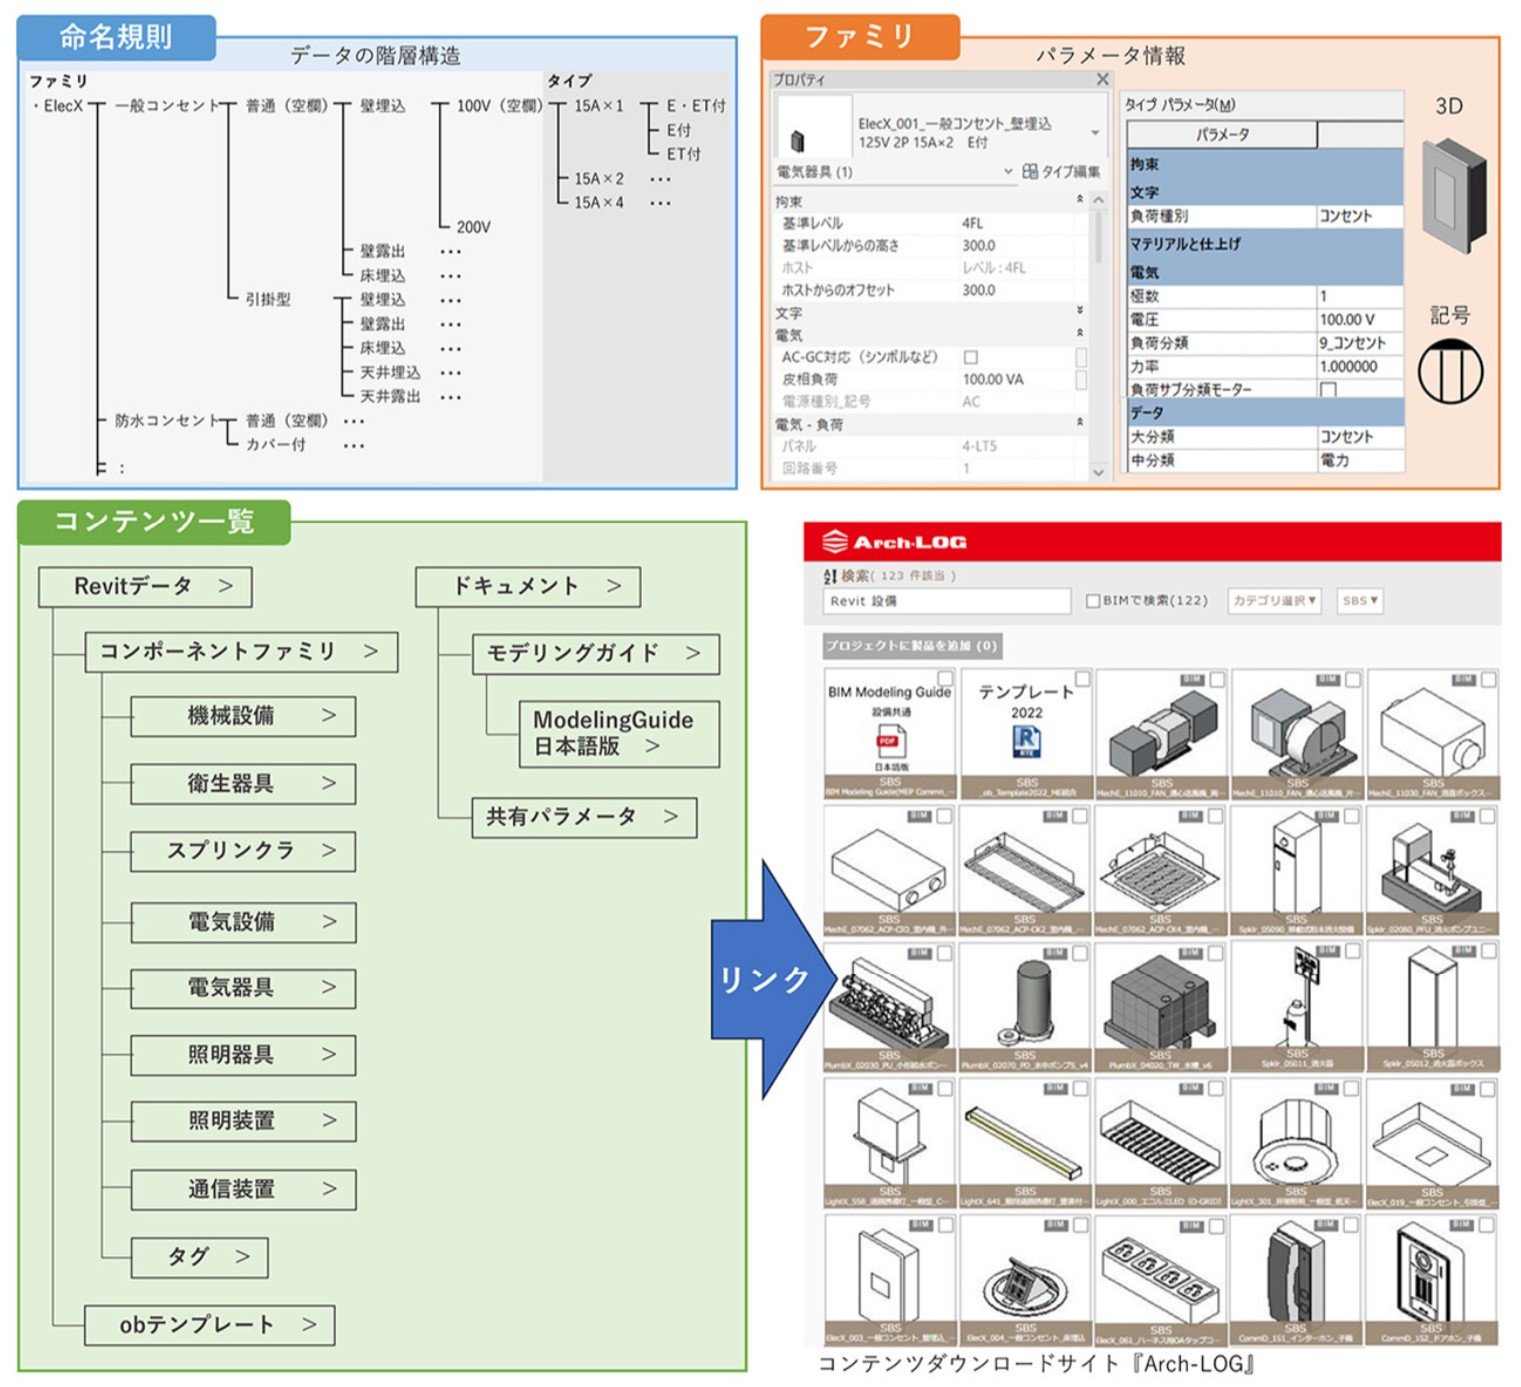This screenshot has width=1521, height=1387.
Task: Open the CommD_151 intercom thumbnail
Action: (x=1297, y=1280)
